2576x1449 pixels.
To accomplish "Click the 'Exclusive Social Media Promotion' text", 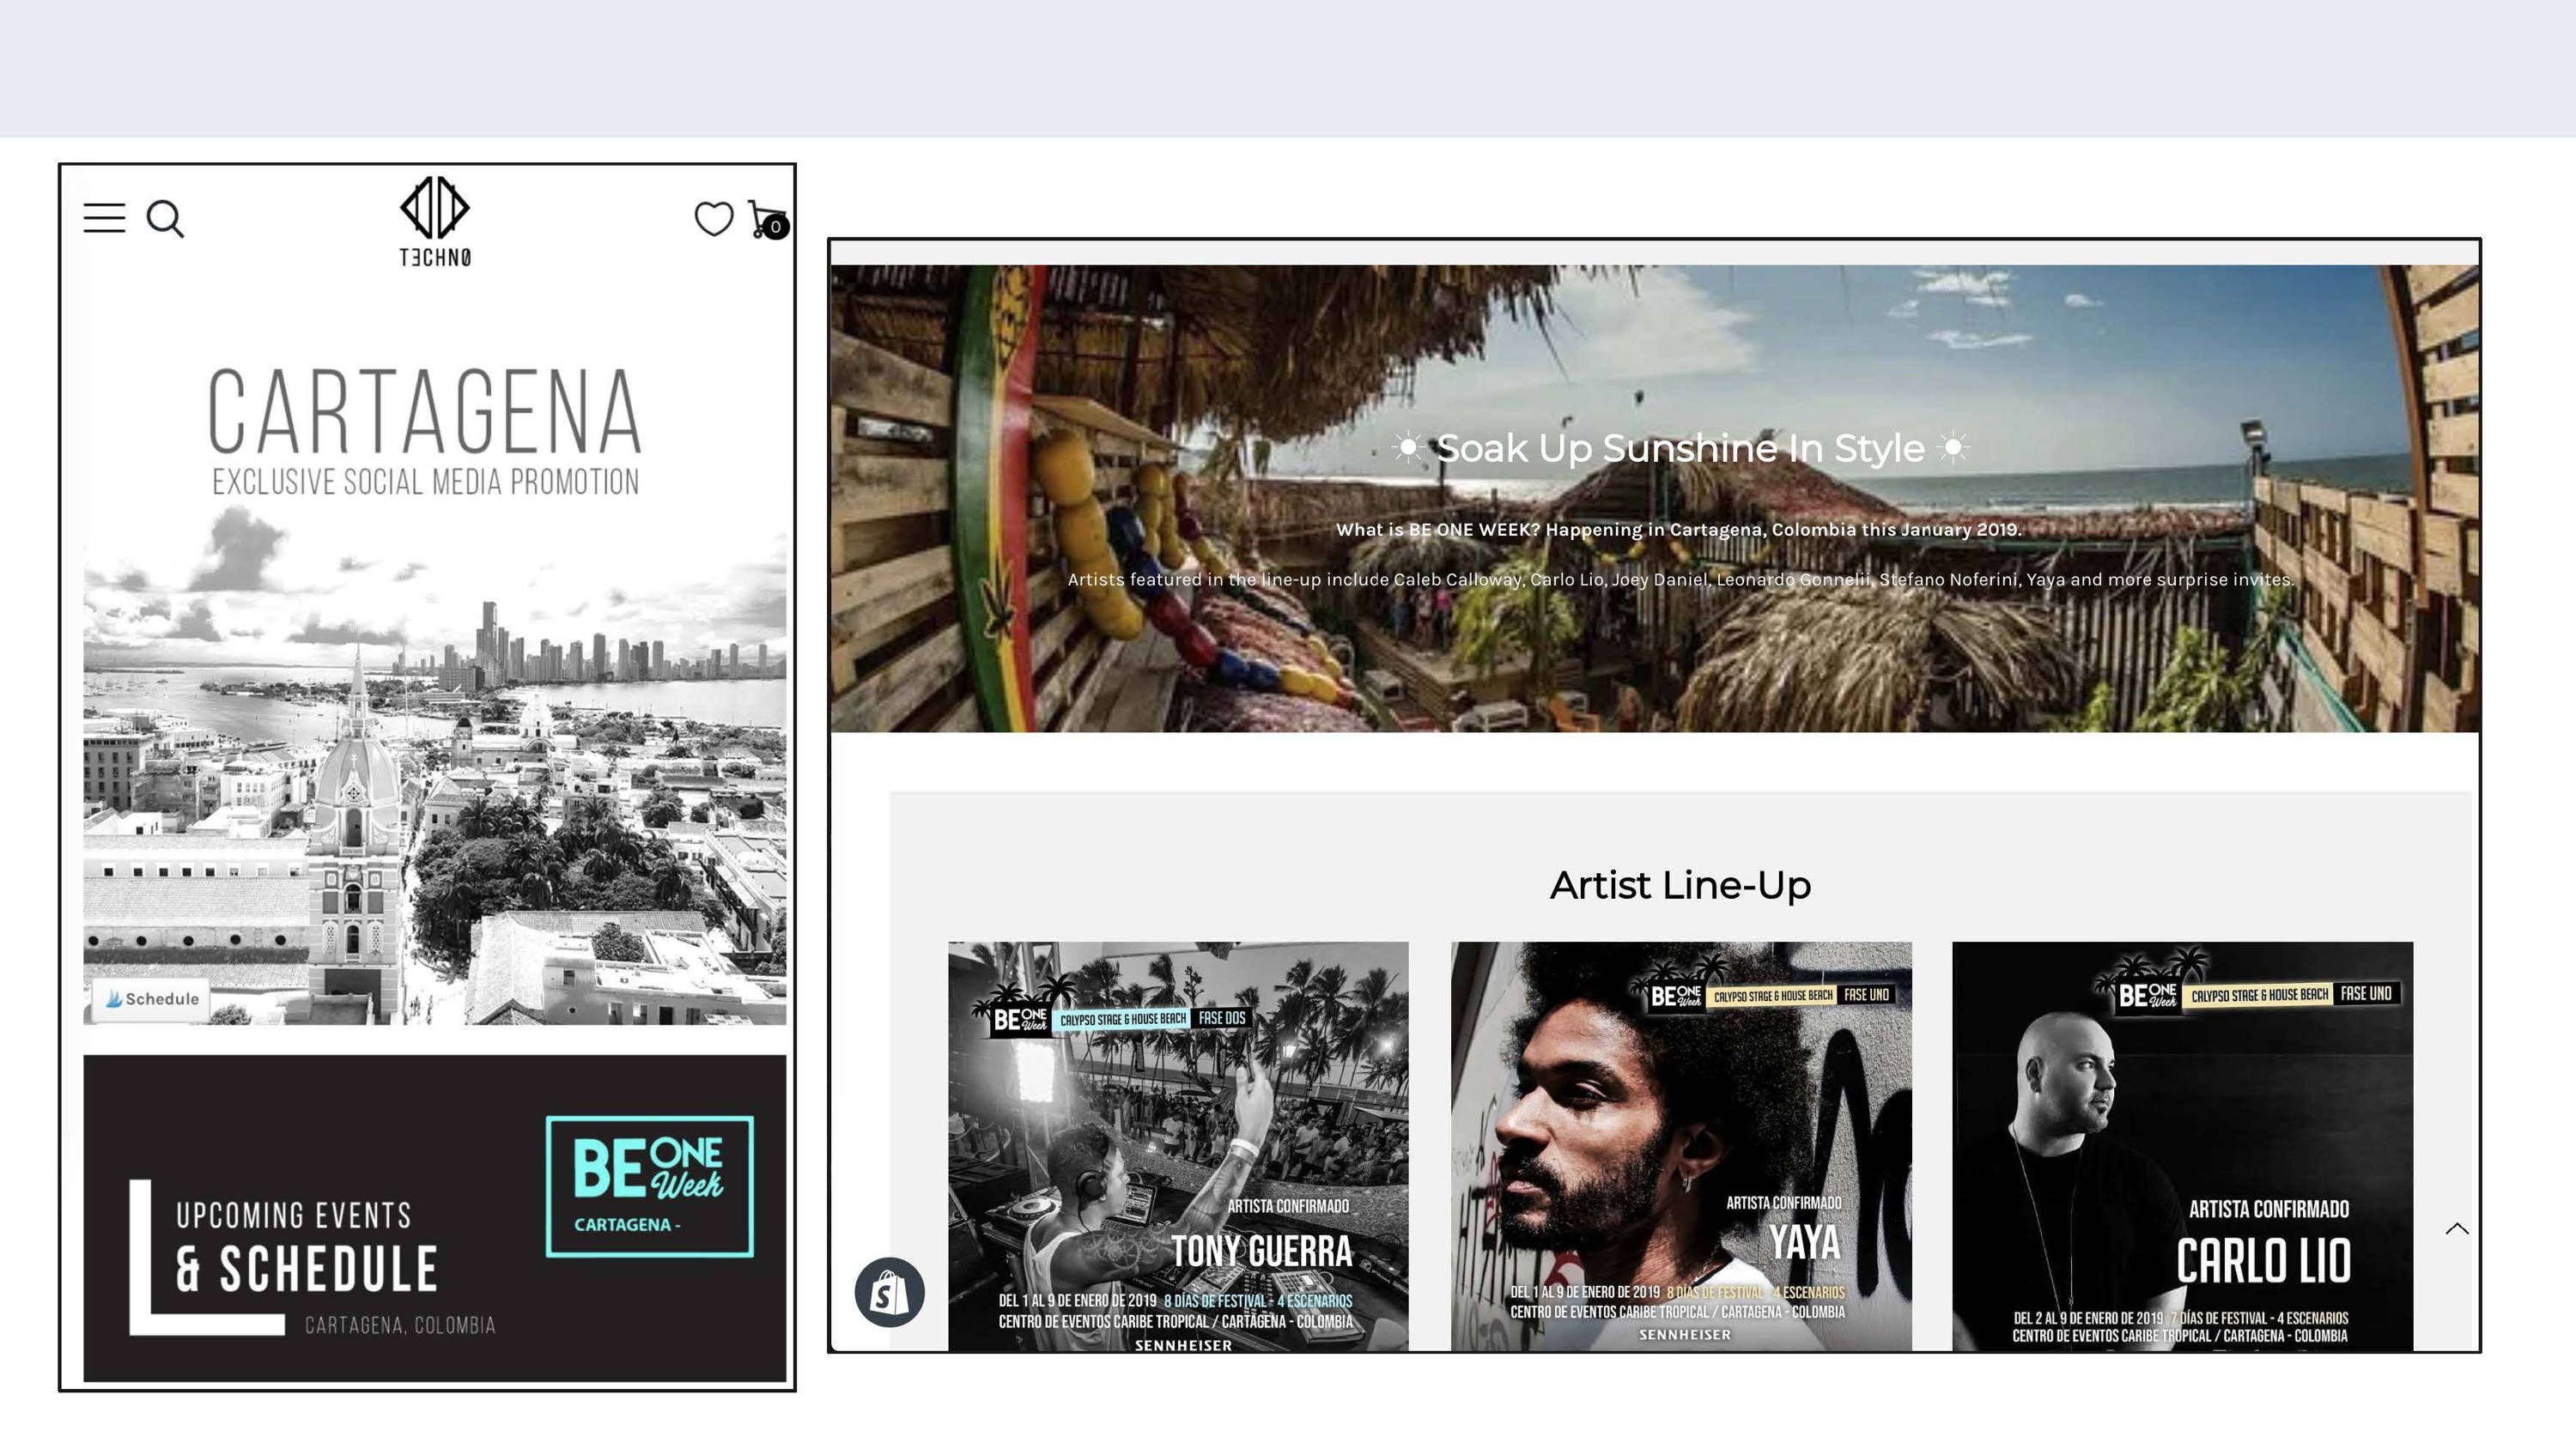I will (425, 482).
